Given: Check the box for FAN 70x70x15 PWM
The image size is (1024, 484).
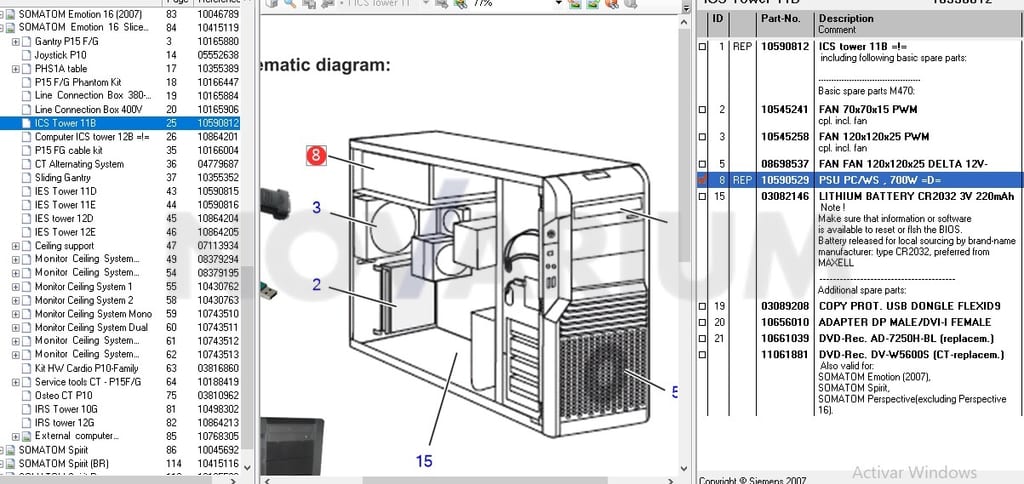Looking at the screenshot, I should (703, 110).
